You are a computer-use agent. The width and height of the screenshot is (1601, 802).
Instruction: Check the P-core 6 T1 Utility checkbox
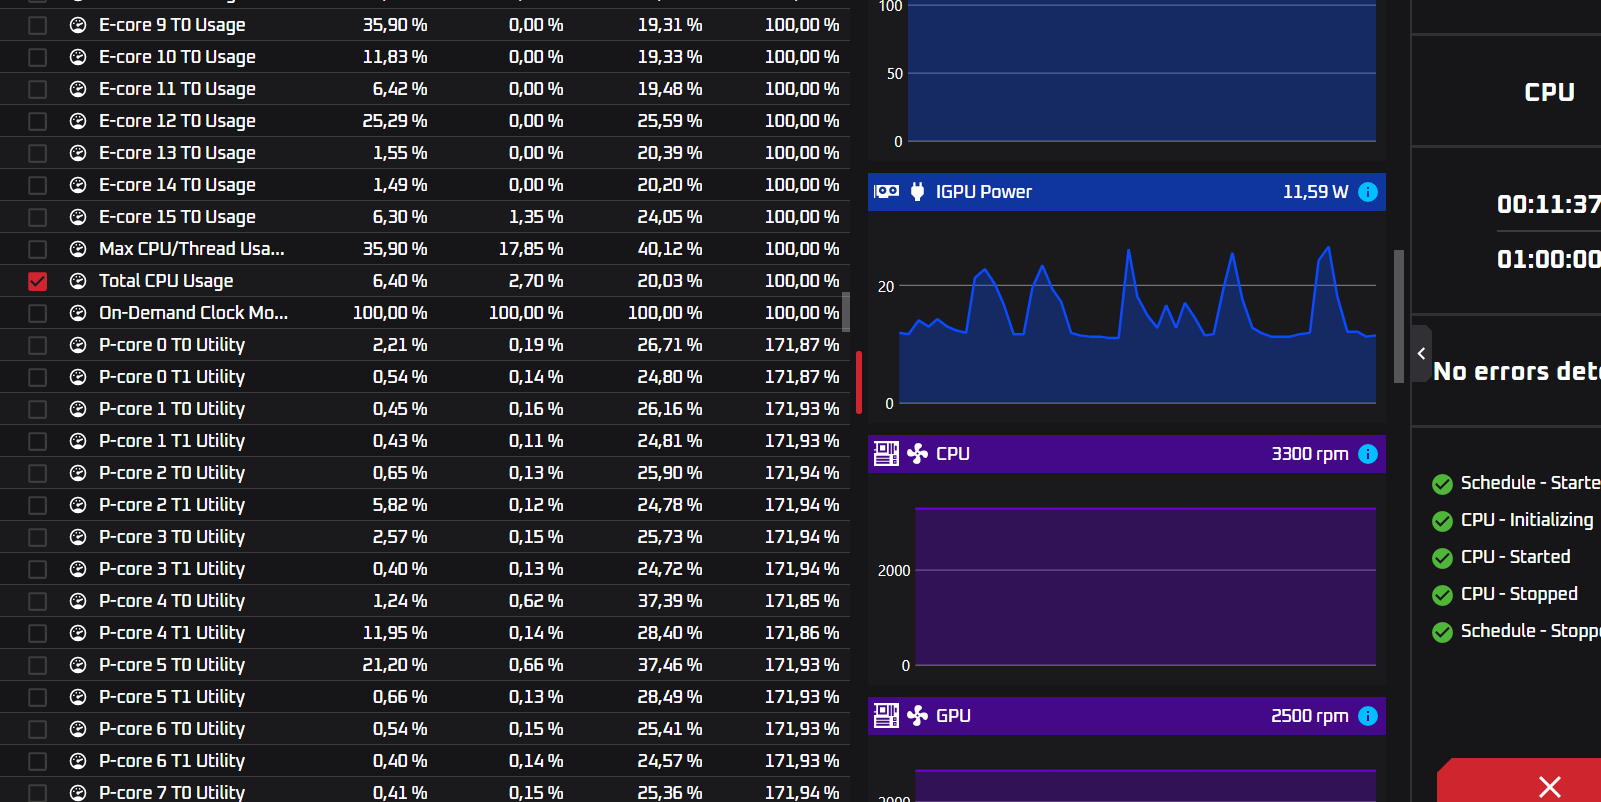click(x=37, y=761)
